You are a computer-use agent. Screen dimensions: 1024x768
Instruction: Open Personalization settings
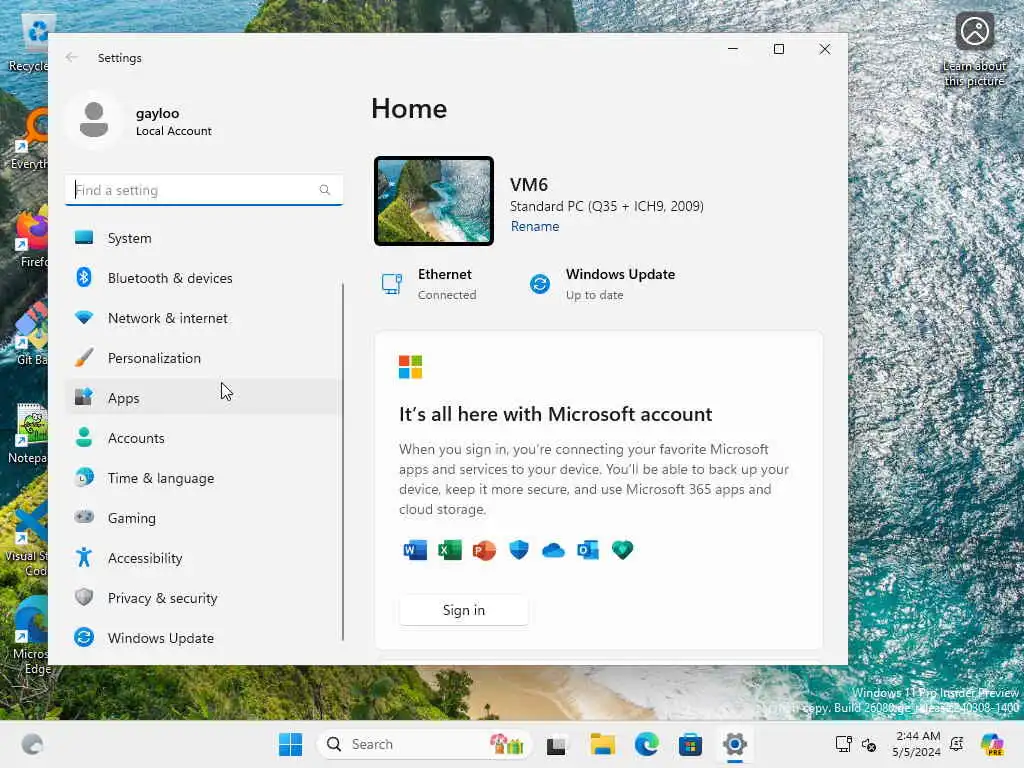click(x=203, y=358)
